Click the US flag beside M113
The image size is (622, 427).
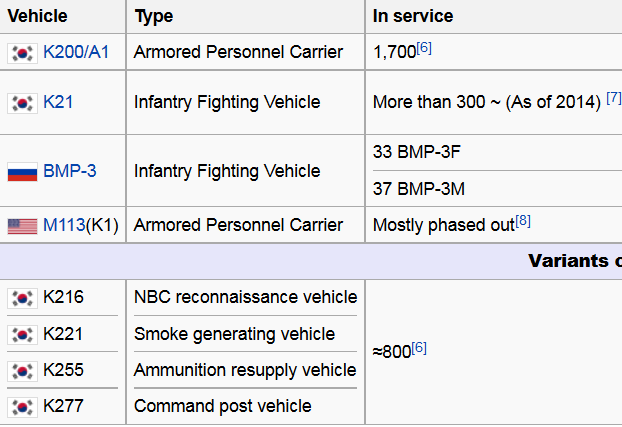click(x=22, y=226)
